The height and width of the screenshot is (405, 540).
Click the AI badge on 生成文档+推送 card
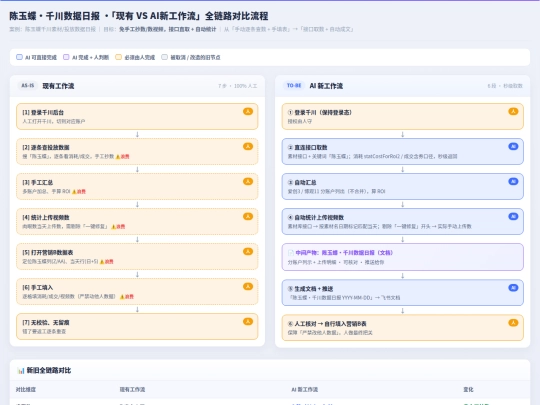point(513,288)
